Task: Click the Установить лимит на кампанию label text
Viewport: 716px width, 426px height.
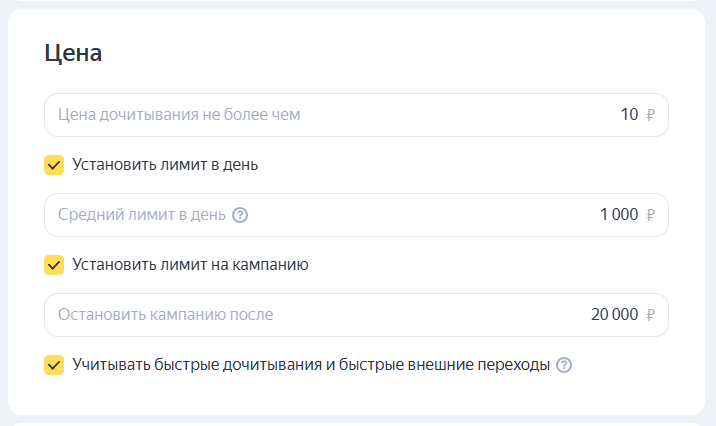Action: (190, 265)
